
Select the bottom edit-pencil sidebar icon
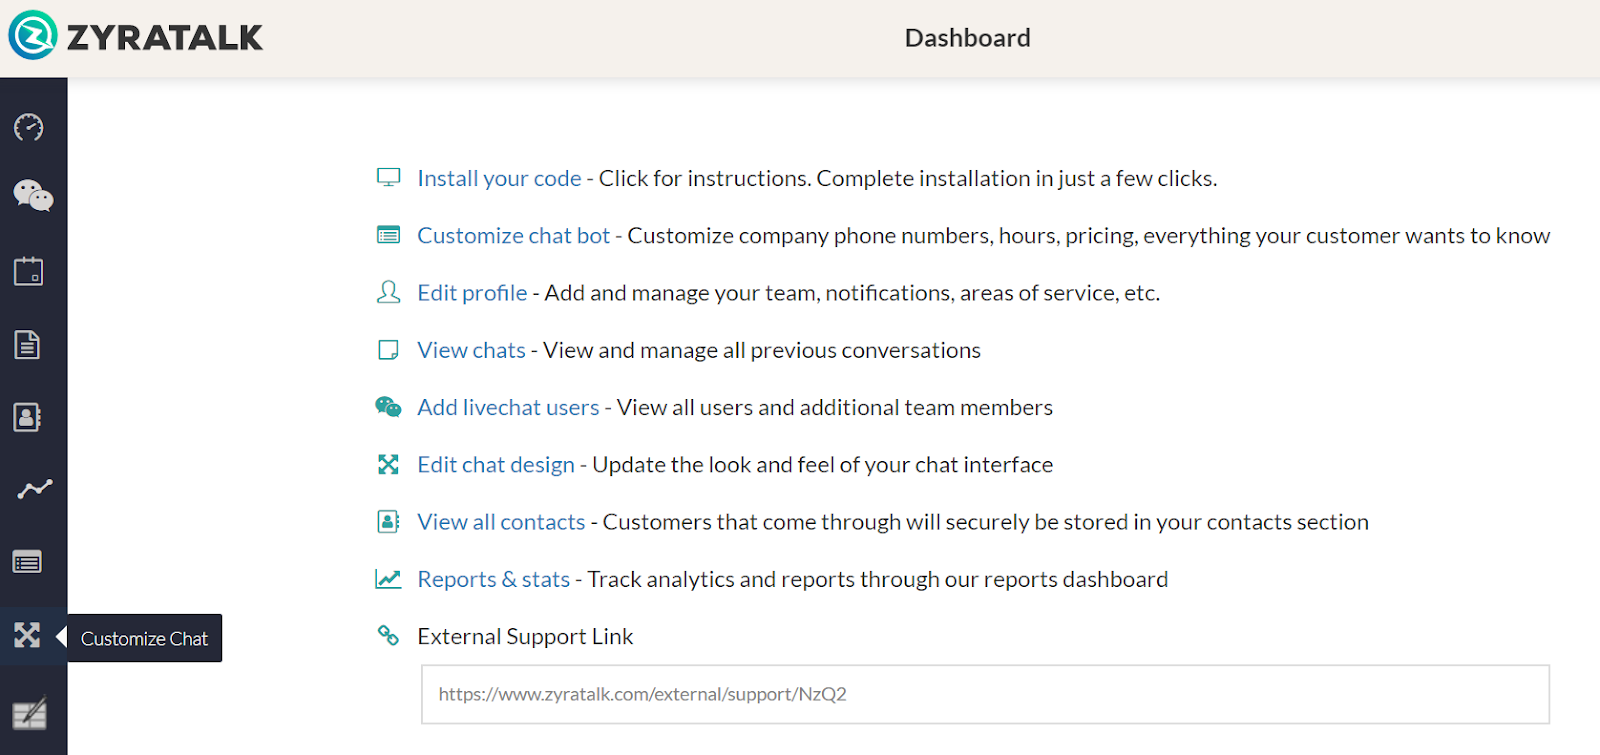point(29,713)
